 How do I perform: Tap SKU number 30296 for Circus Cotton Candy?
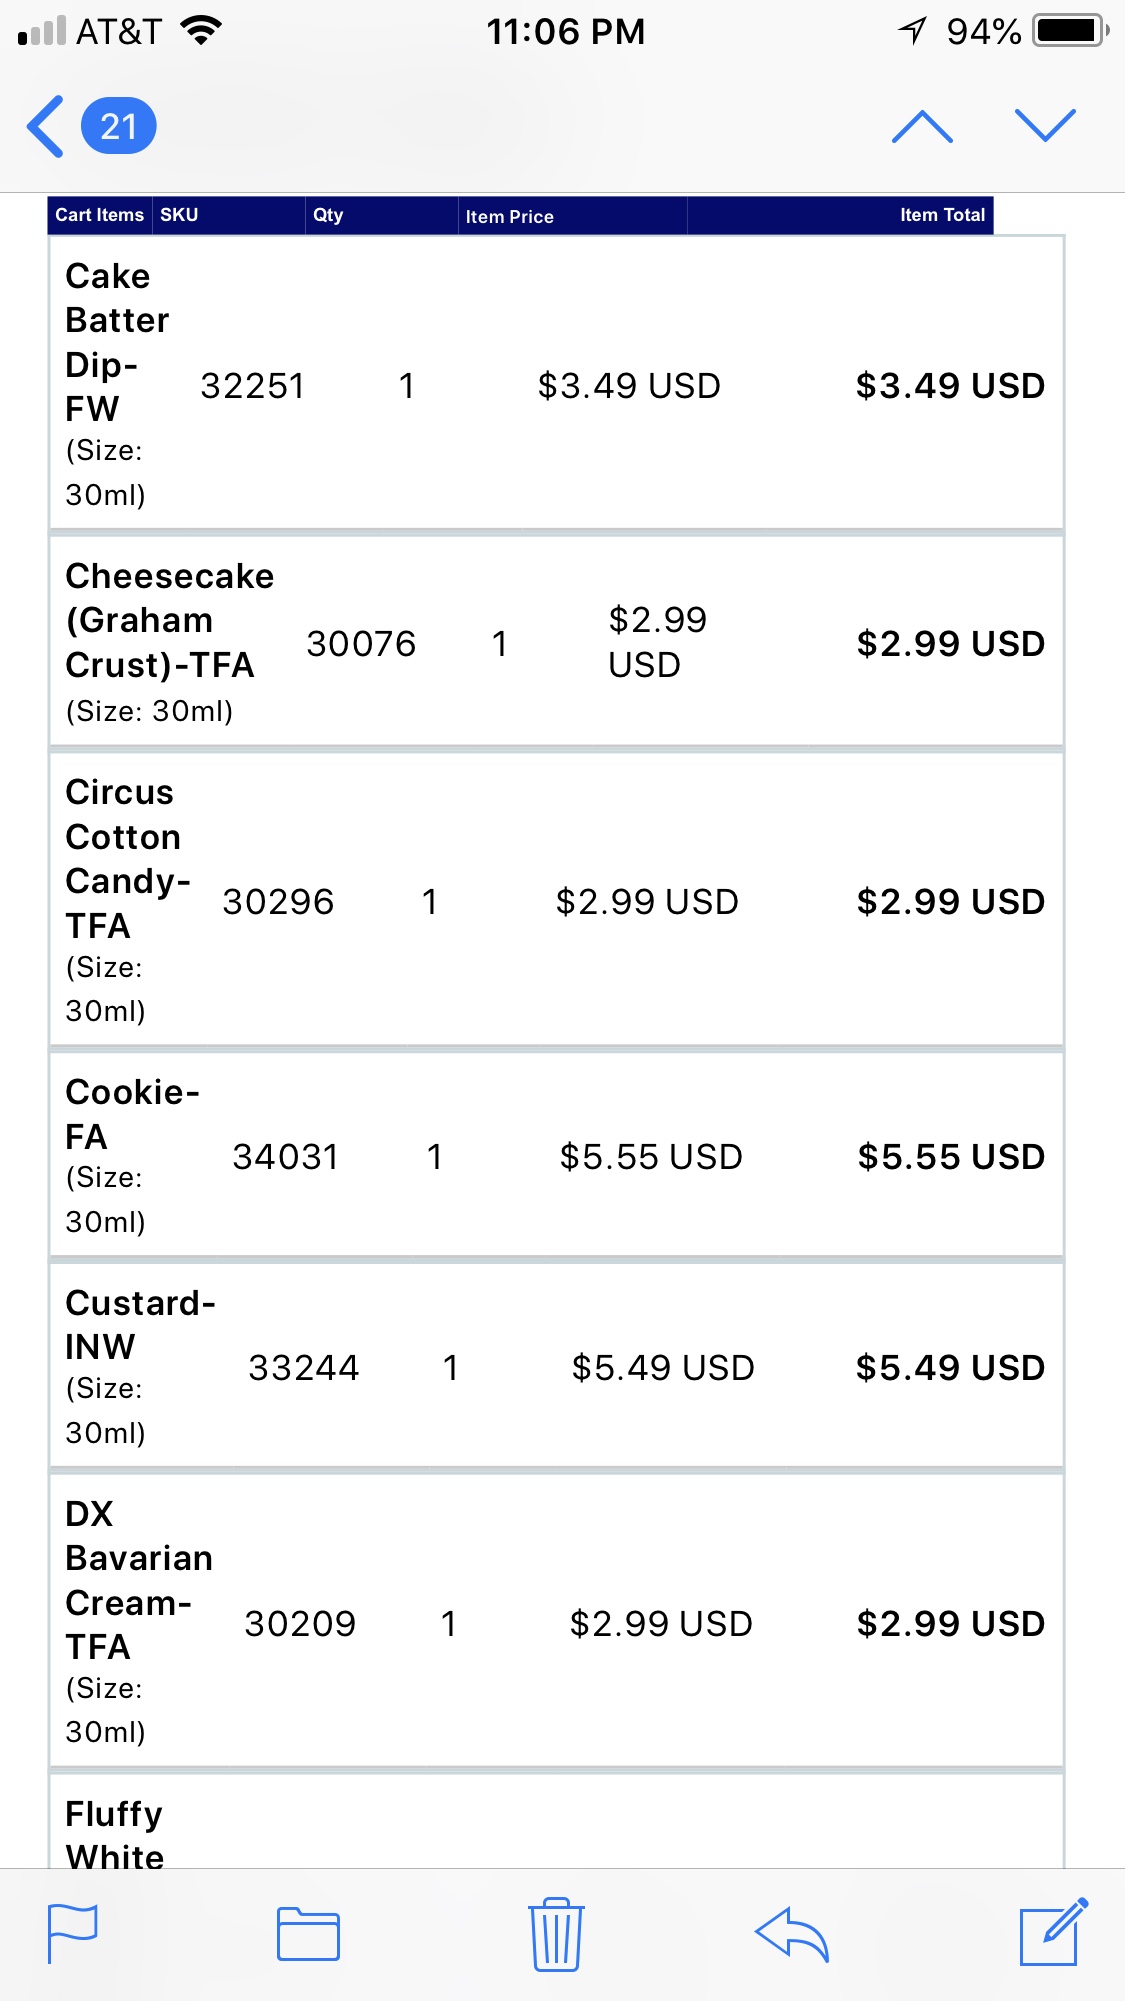click(x=278, y=902)
